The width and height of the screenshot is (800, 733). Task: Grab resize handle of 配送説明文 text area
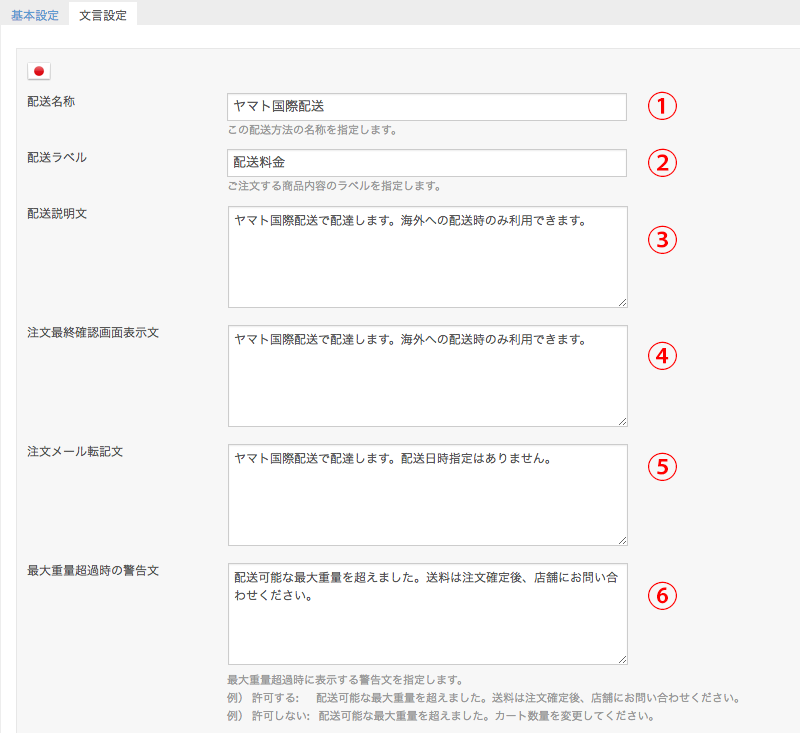tap(622, 301)
